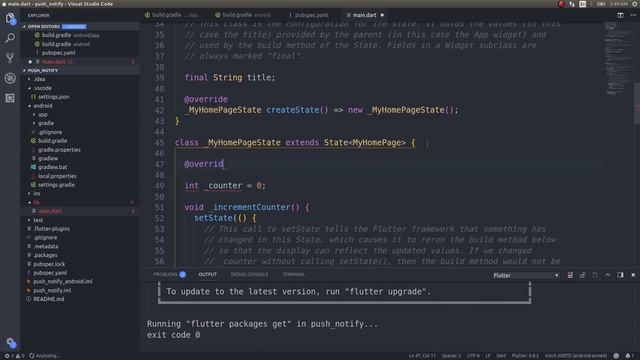Switch to the Terminal panel tab
This screenshot has height=360, width=640.
click(x=293, y=275)
